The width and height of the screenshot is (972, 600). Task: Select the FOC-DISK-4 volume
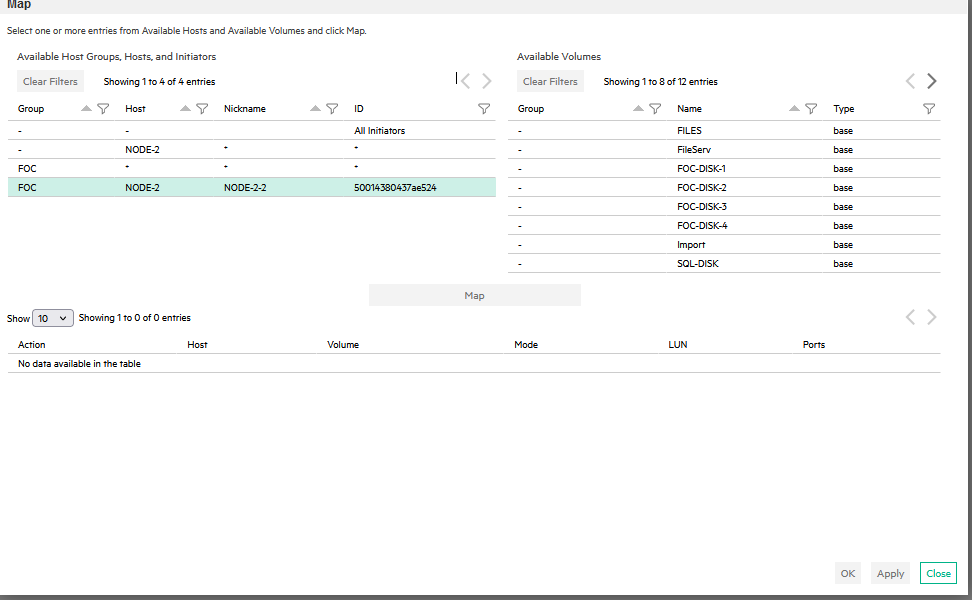(724, 226)
